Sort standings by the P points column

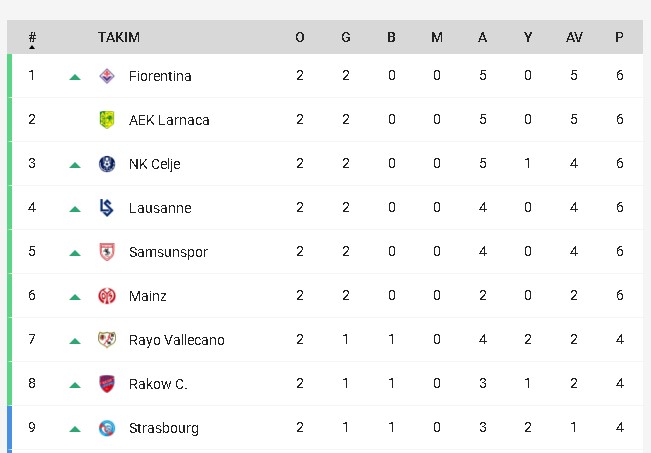coord(620,38)
